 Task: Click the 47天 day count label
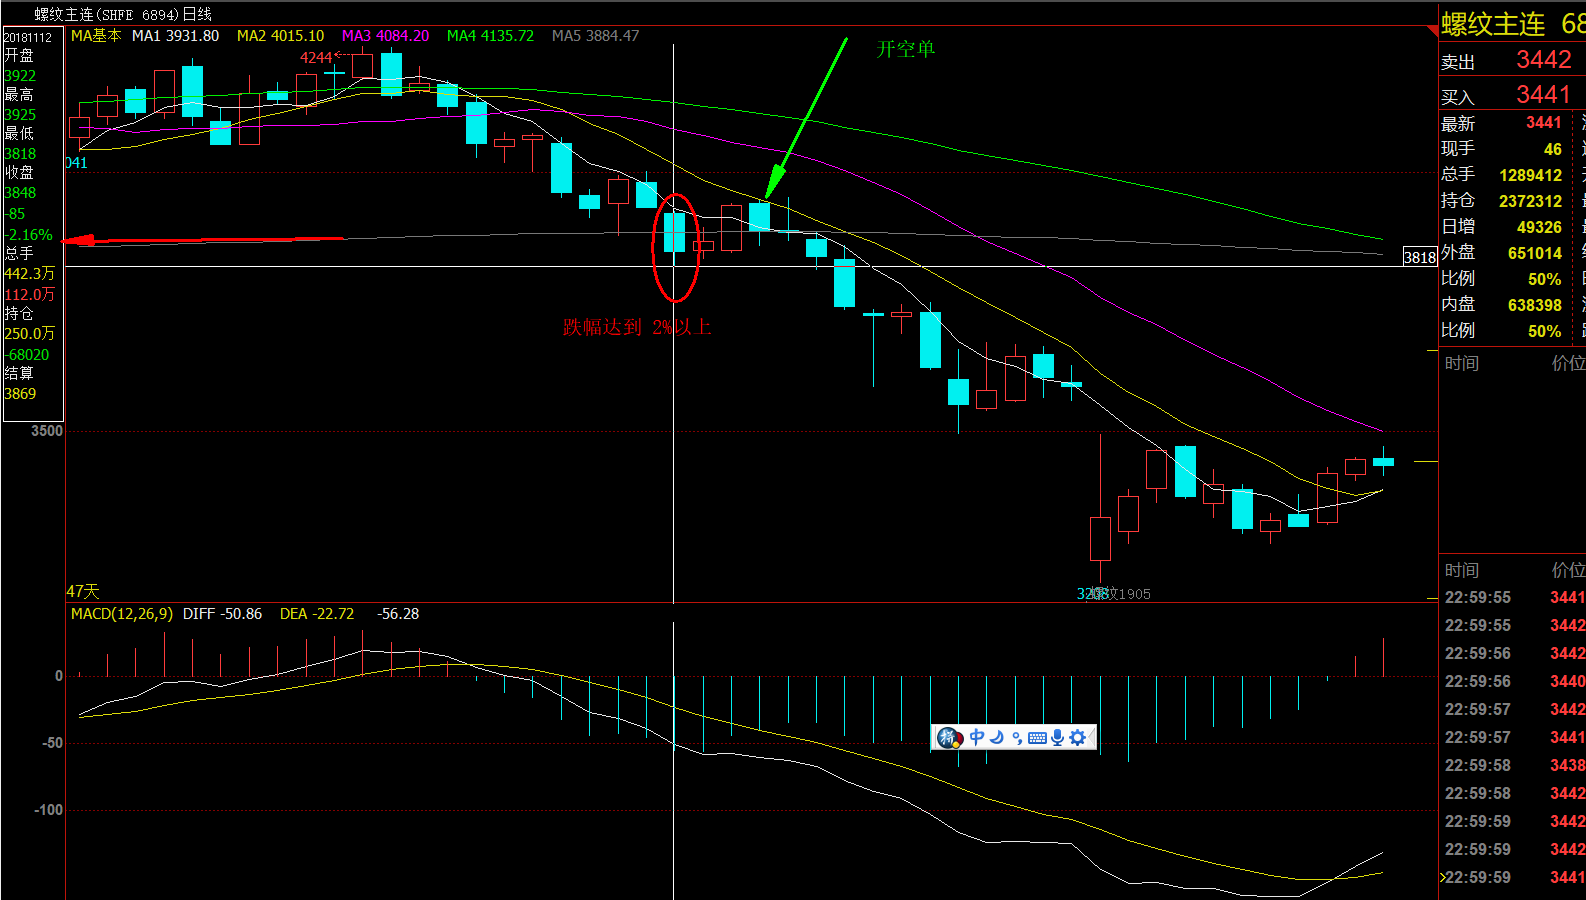83,592
